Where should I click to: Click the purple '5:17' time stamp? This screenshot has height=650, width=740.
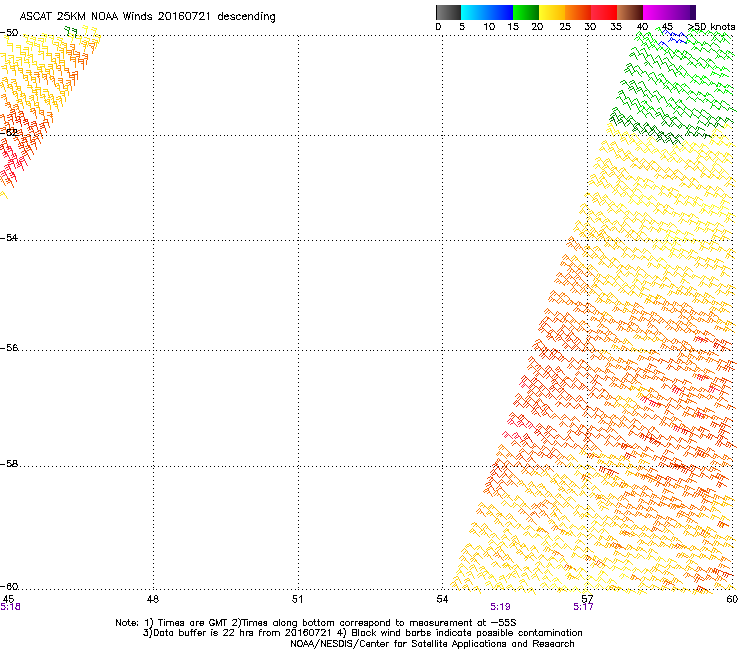pos(583,607)
